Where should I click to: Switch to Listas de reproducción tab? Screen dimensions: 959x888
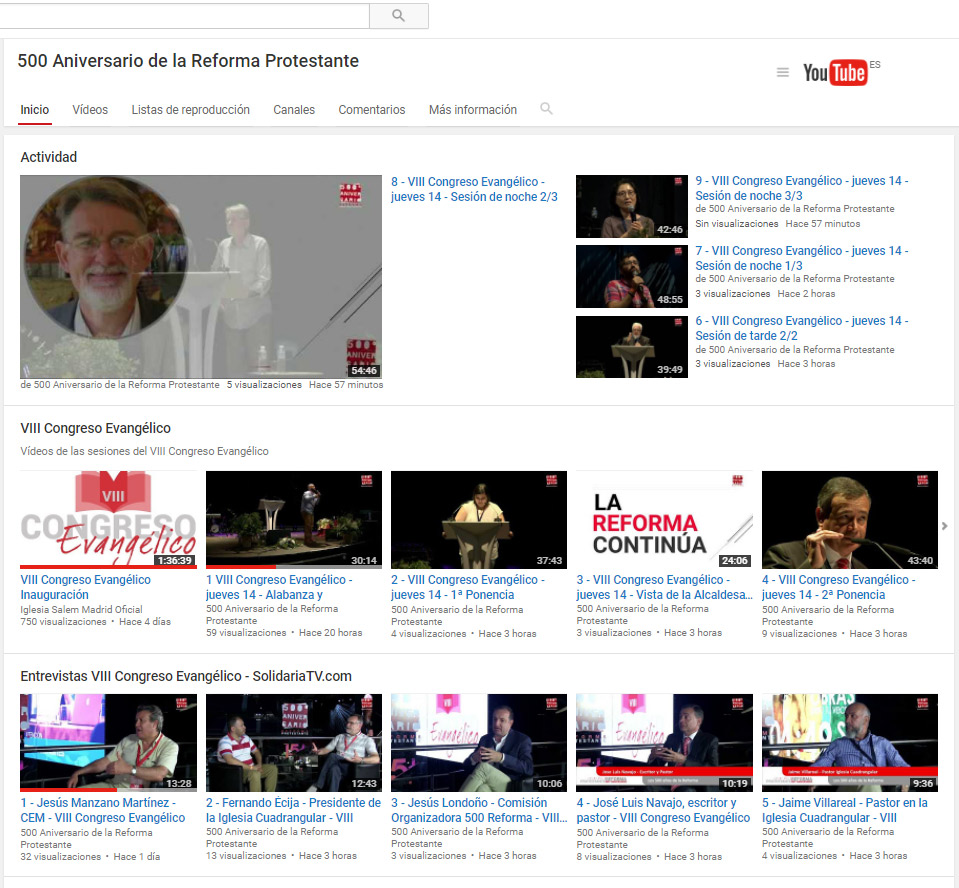(190, 110)
